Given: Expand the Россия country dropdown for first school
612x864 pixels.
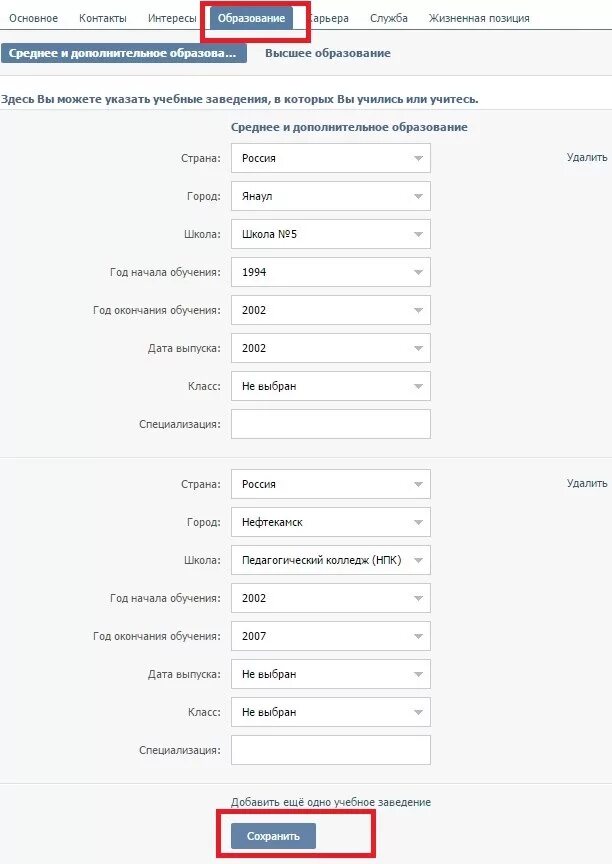Looking at the screenshot, I should coord(330,158).
